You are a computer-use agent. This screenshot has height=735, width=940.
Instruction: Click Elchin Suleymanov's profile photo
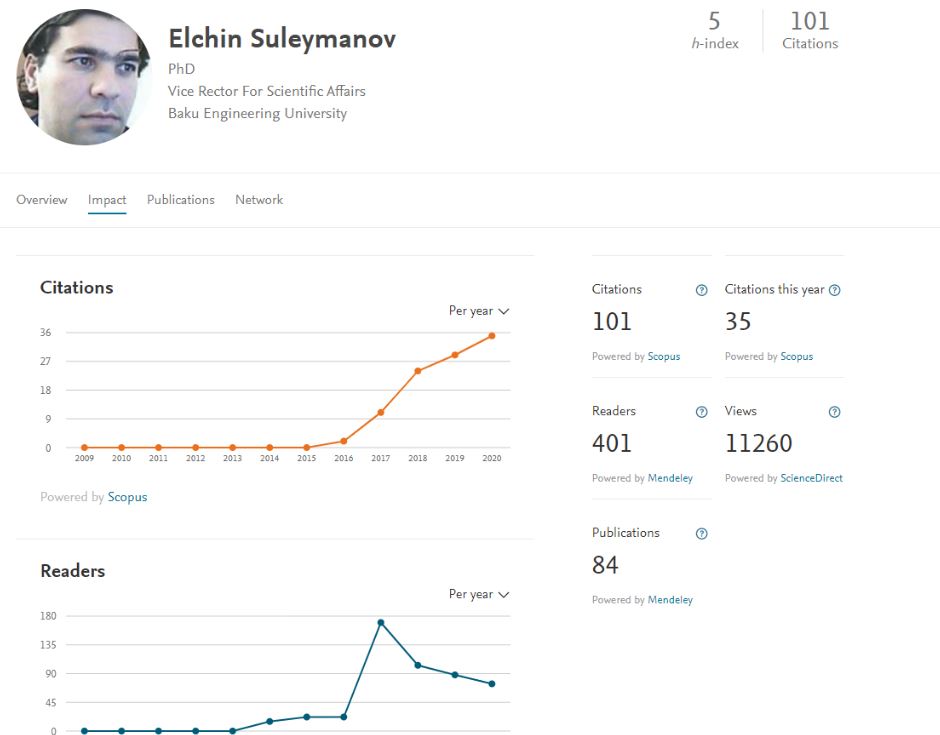(x=84, y=77)
